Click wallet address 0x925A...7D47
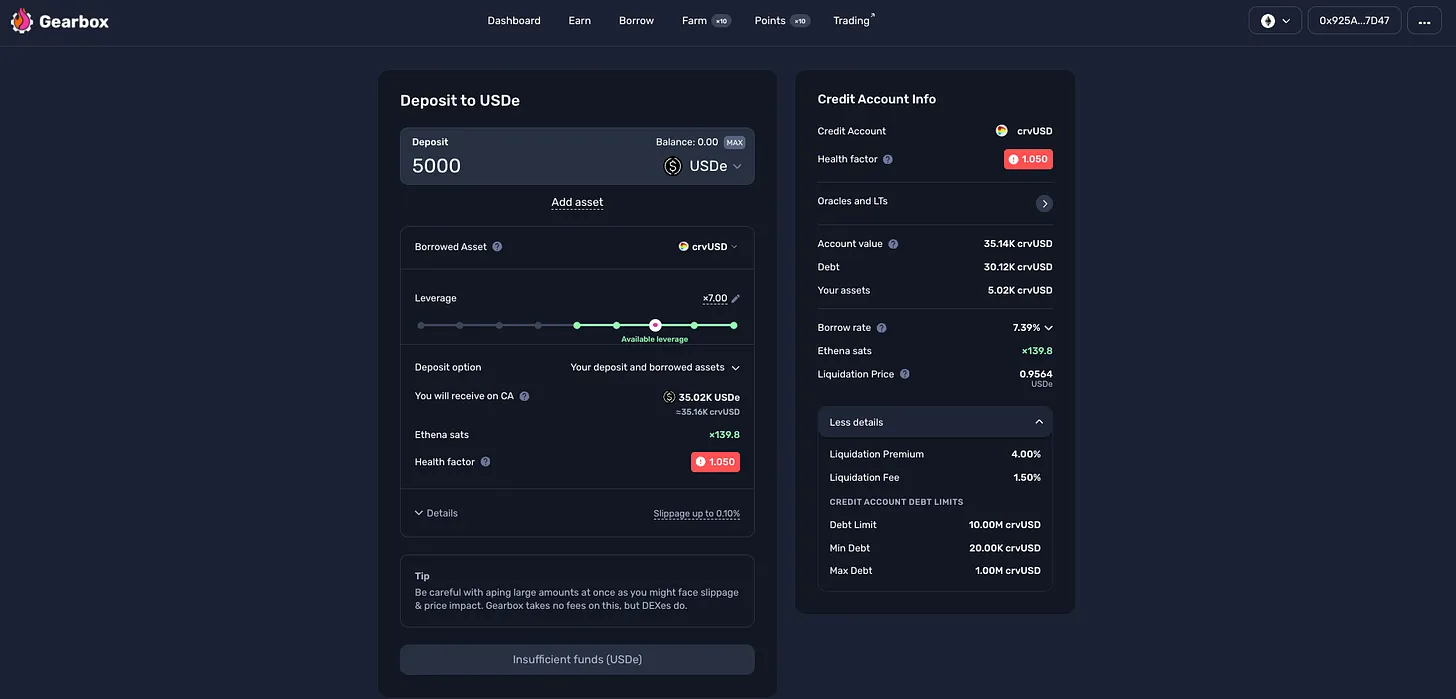 coord(1354,21)
